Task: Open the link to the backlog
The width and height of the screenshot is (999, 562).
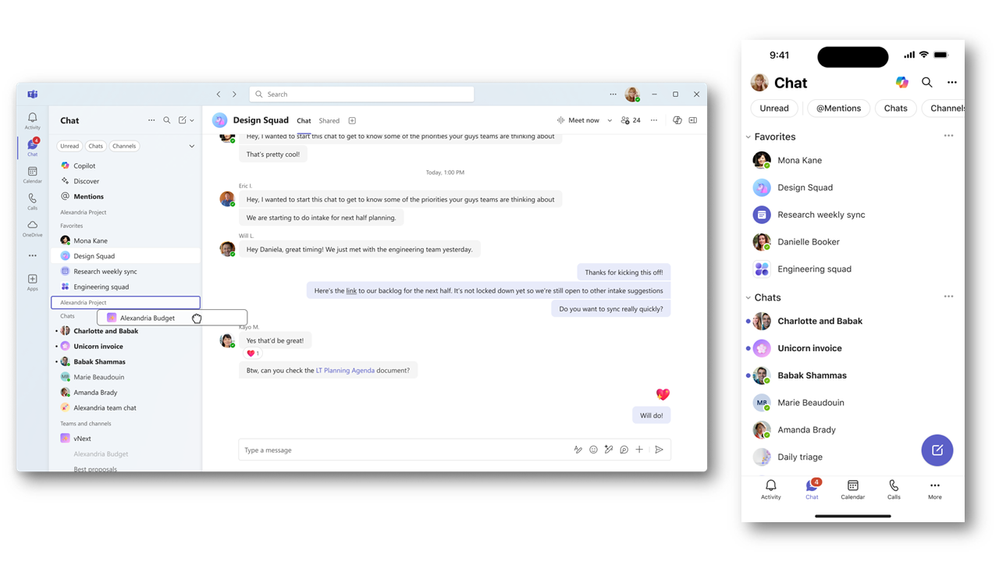Action: [x=351, y=291]
